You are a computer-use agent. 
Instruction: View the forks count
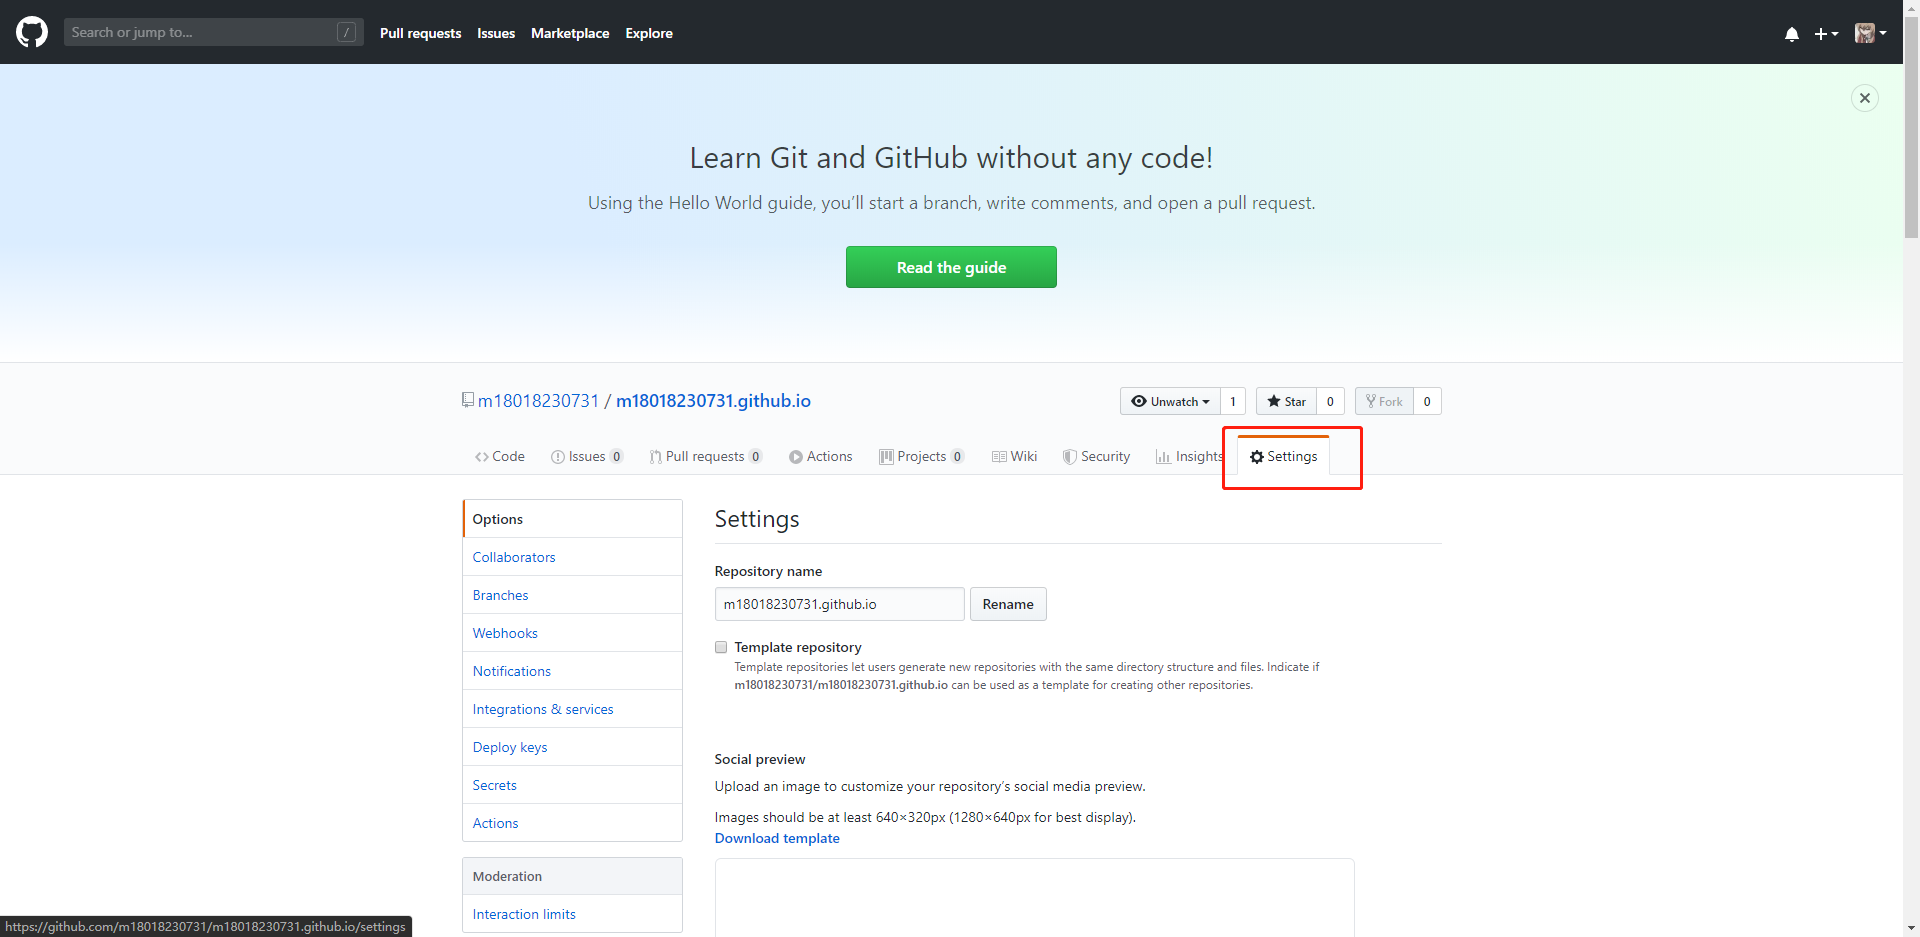[1427, 401]
